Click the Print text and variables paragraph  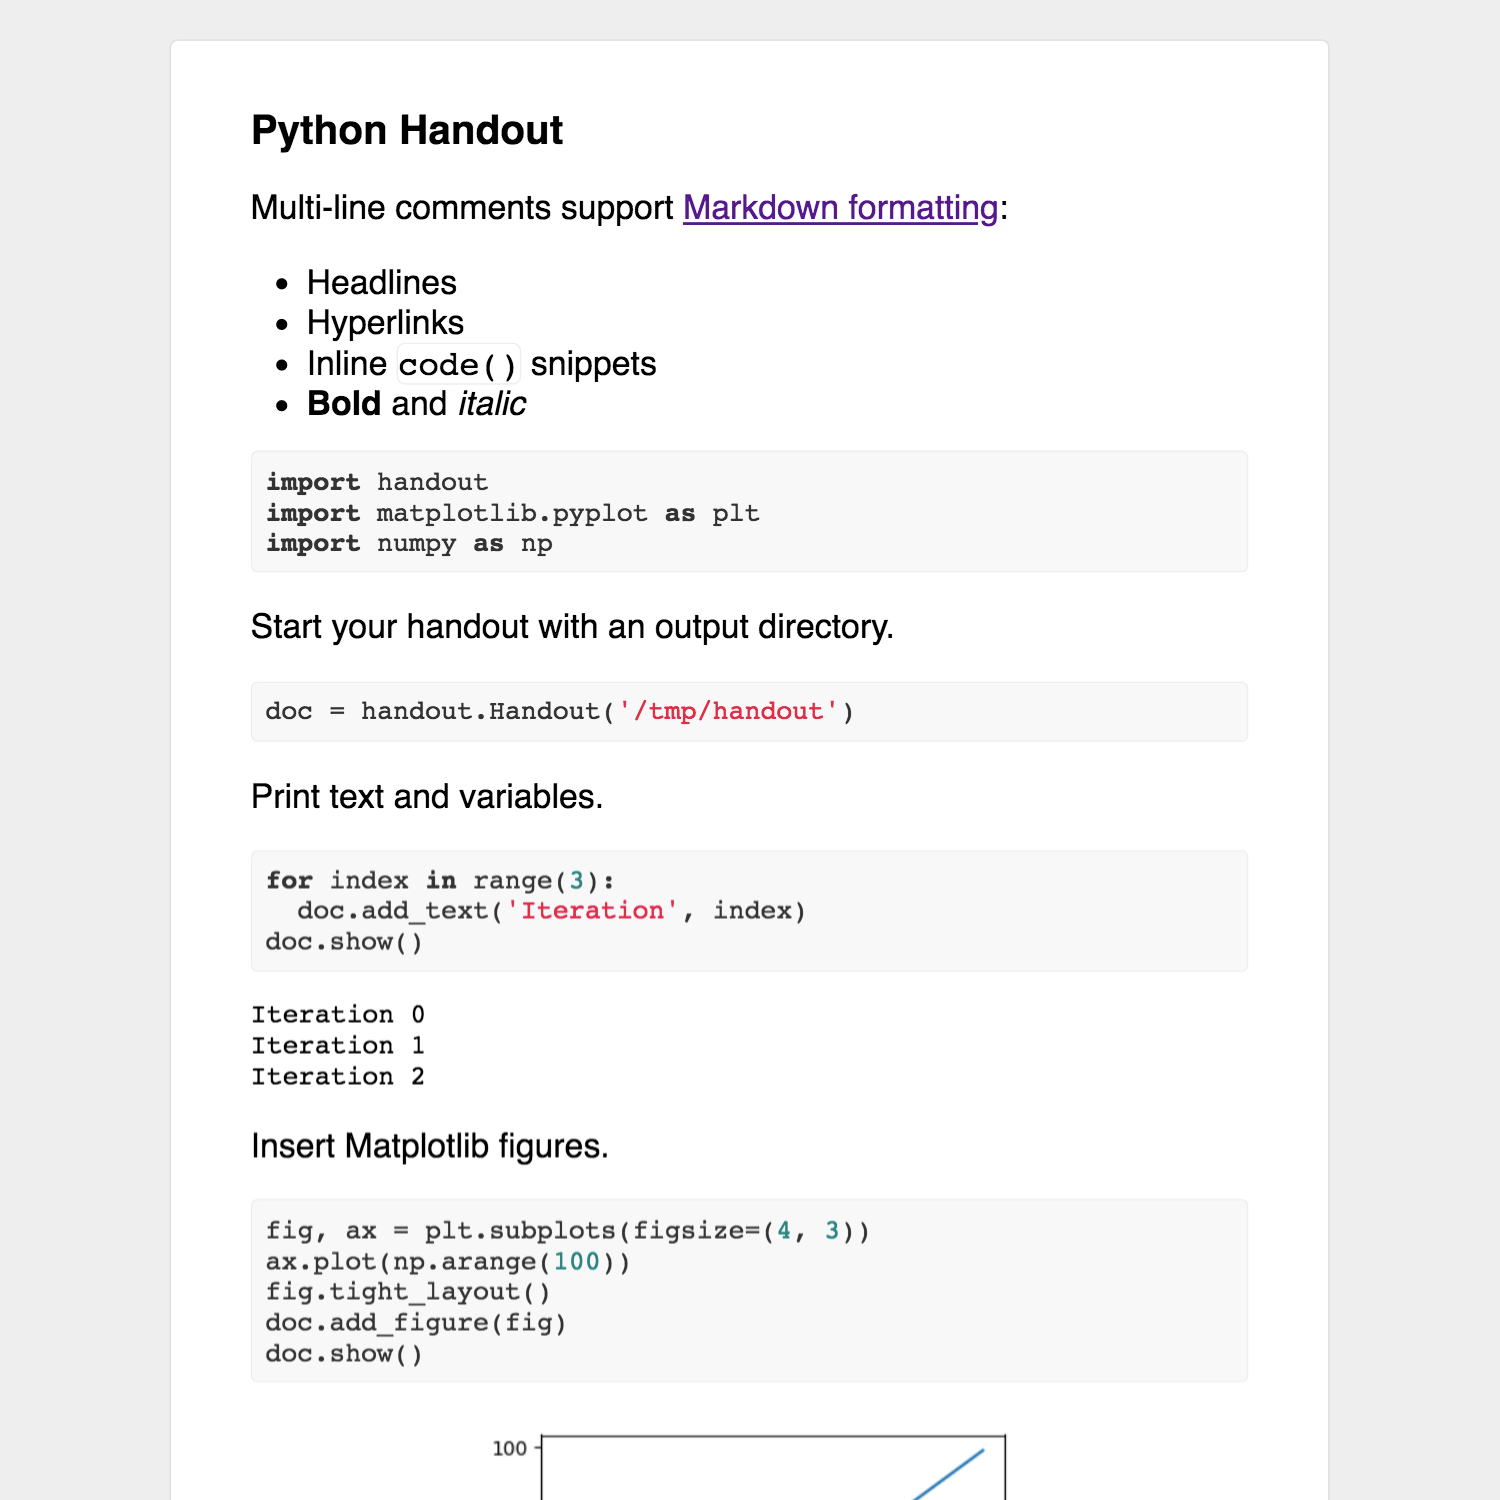tap(427, 797)
